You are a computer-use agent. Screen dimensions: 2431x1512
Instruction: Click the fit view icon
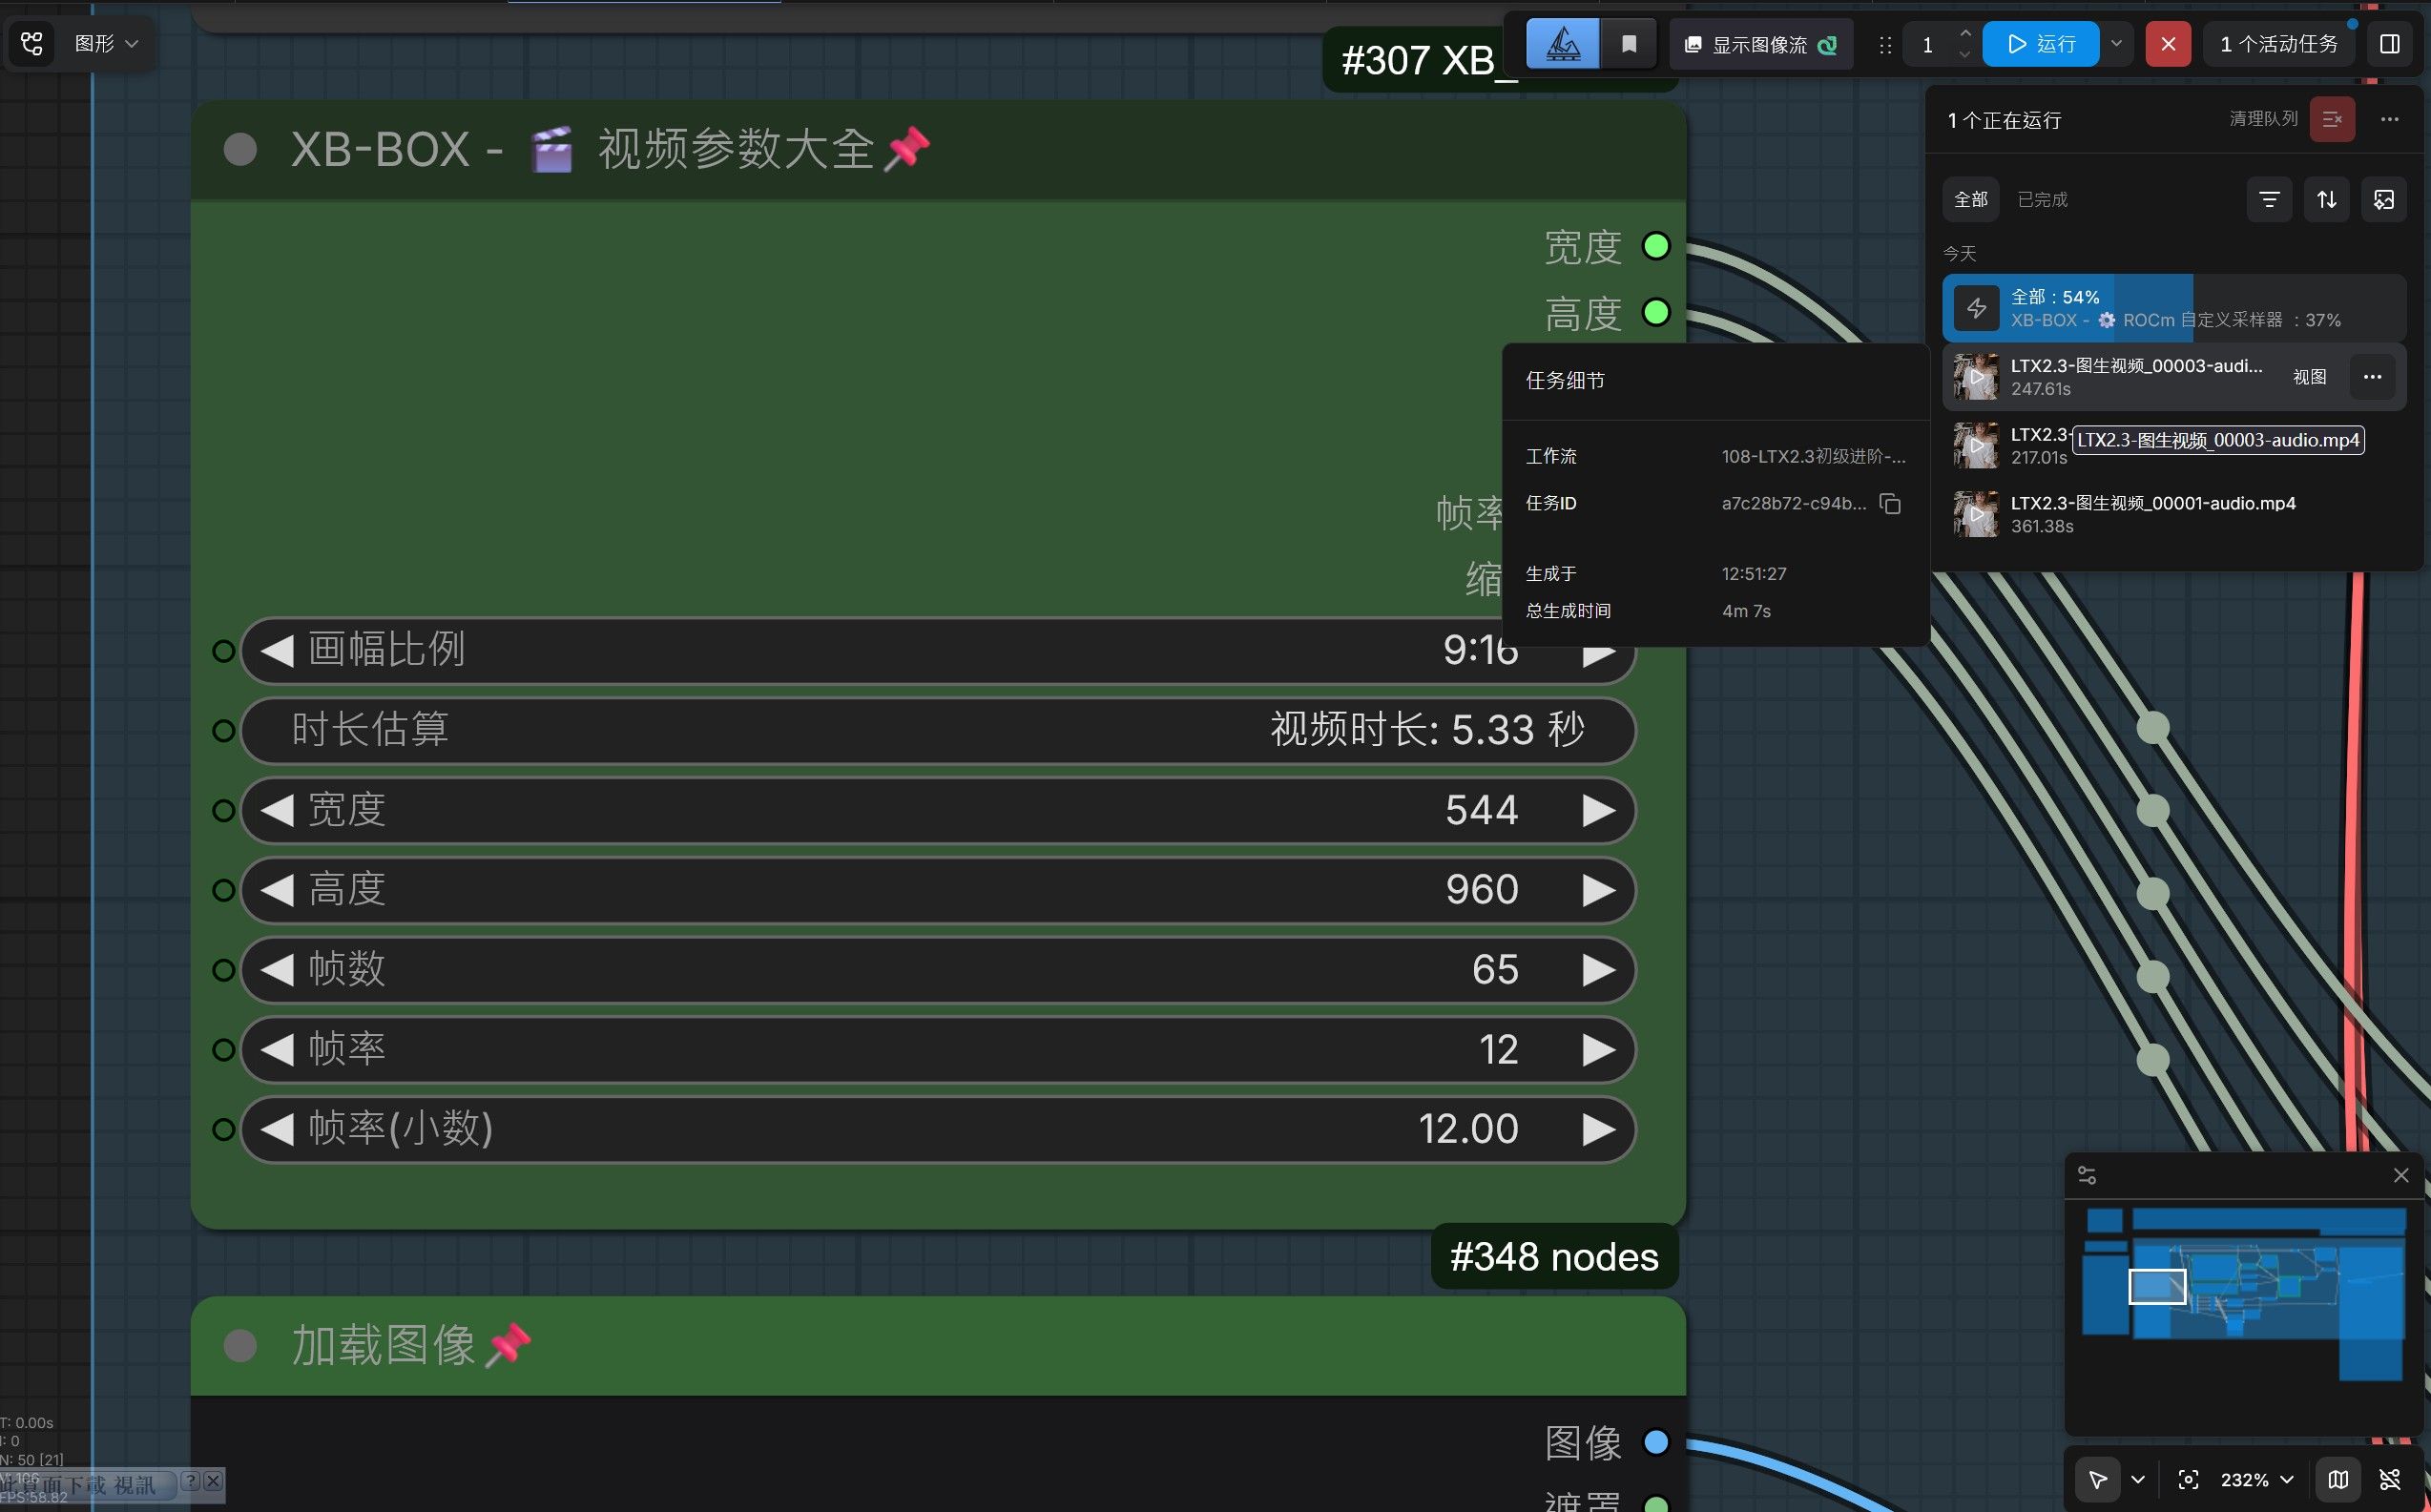pyautogui.click(x=2188, y=1479)
